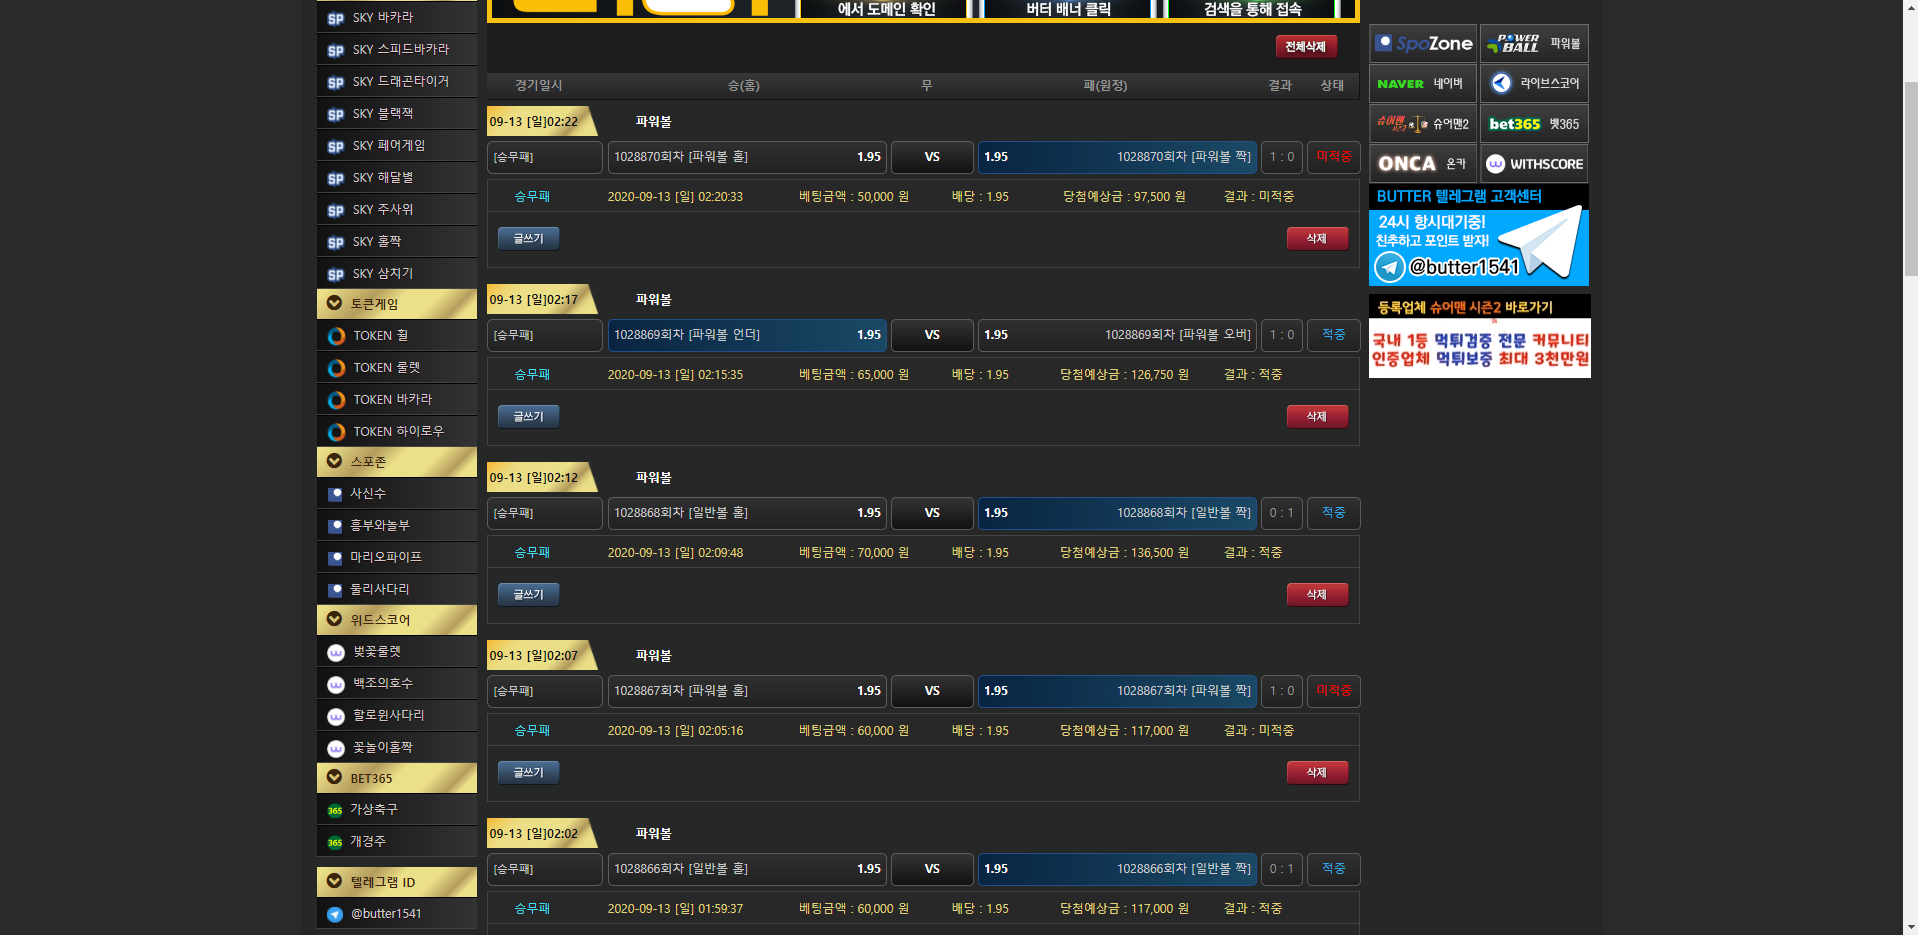The image size is (1918, 935).
Task: Open the SpoZone logo shortcut
Action: 1423,44
